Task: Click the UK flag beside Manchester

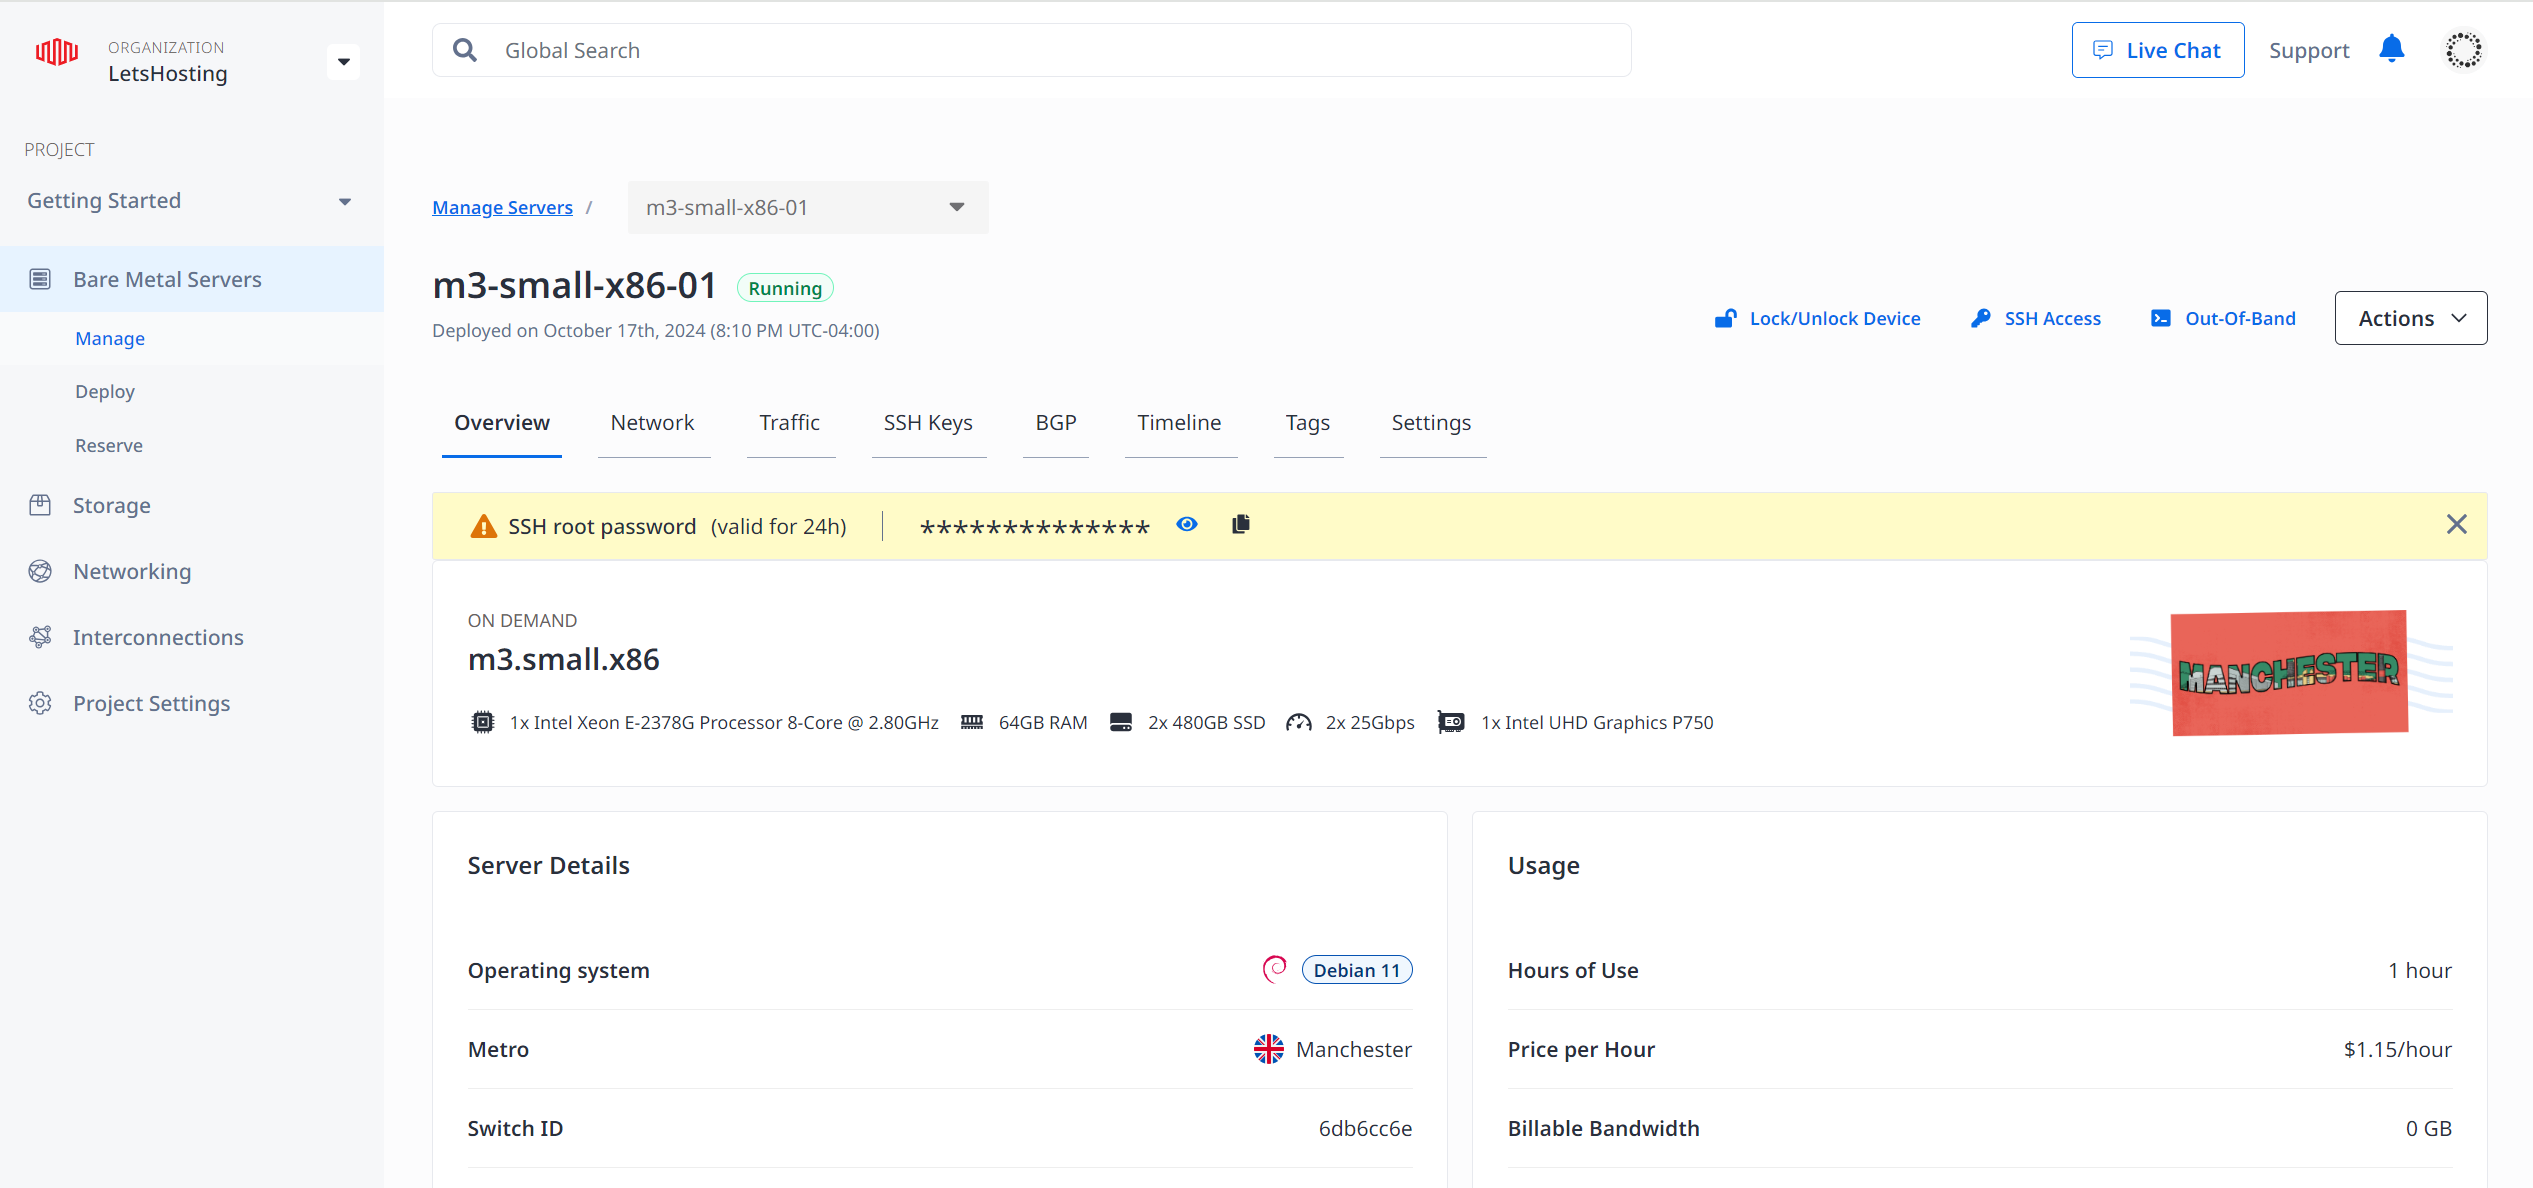Action: (1269, 1049)
